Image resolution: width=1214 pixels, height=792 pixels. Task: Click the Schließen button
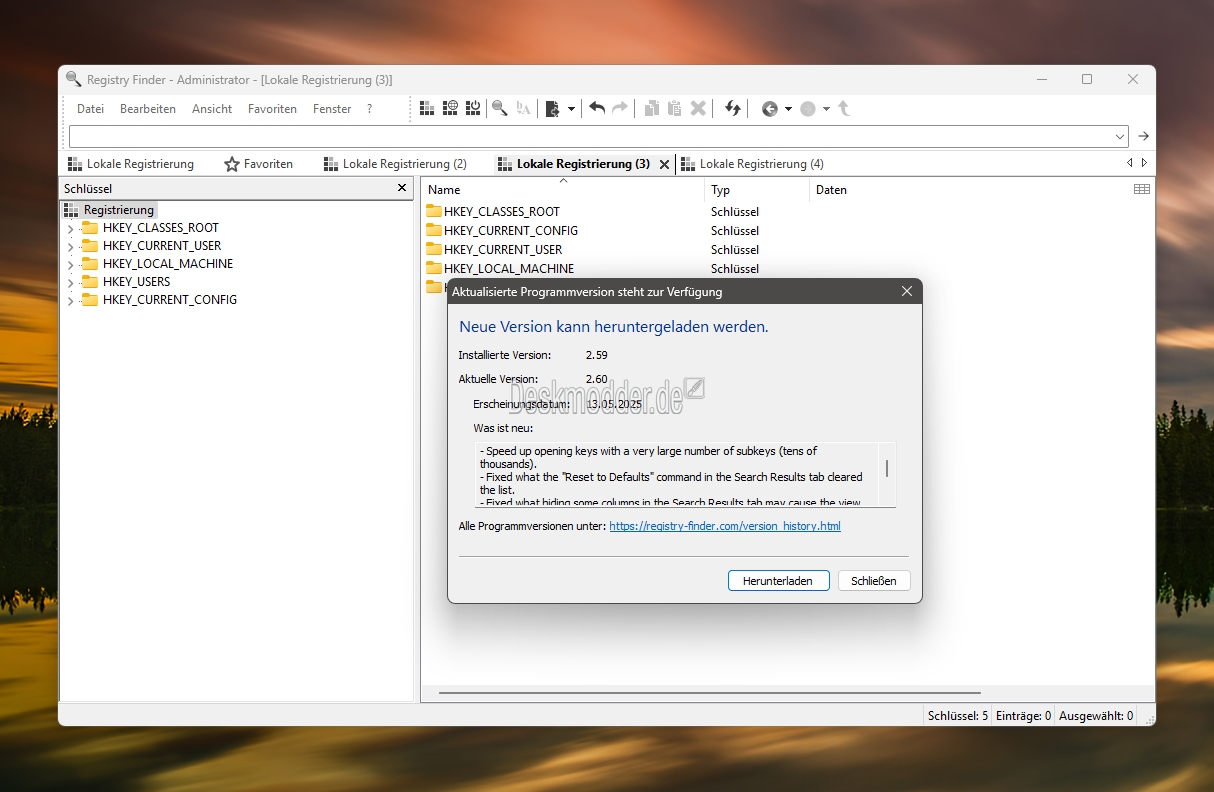(874, 580)
